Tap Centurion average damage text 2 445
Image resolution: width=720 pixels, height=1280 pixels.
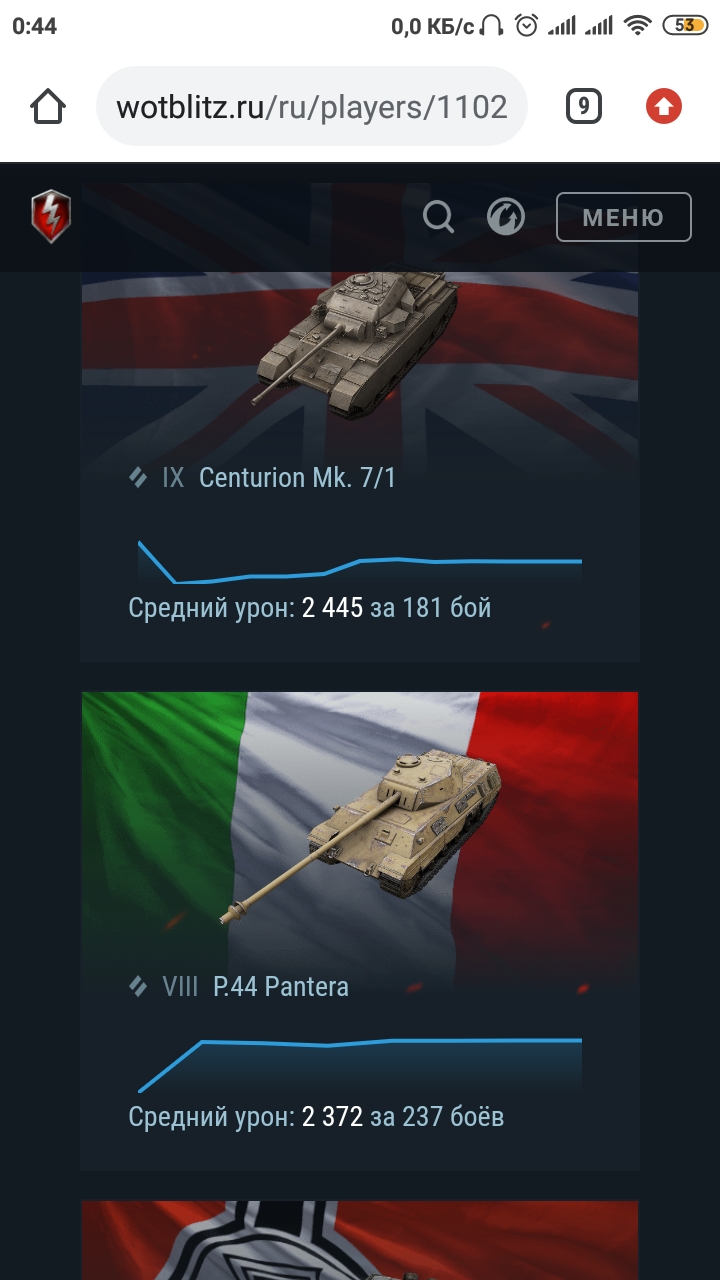(x=332, y=608)
